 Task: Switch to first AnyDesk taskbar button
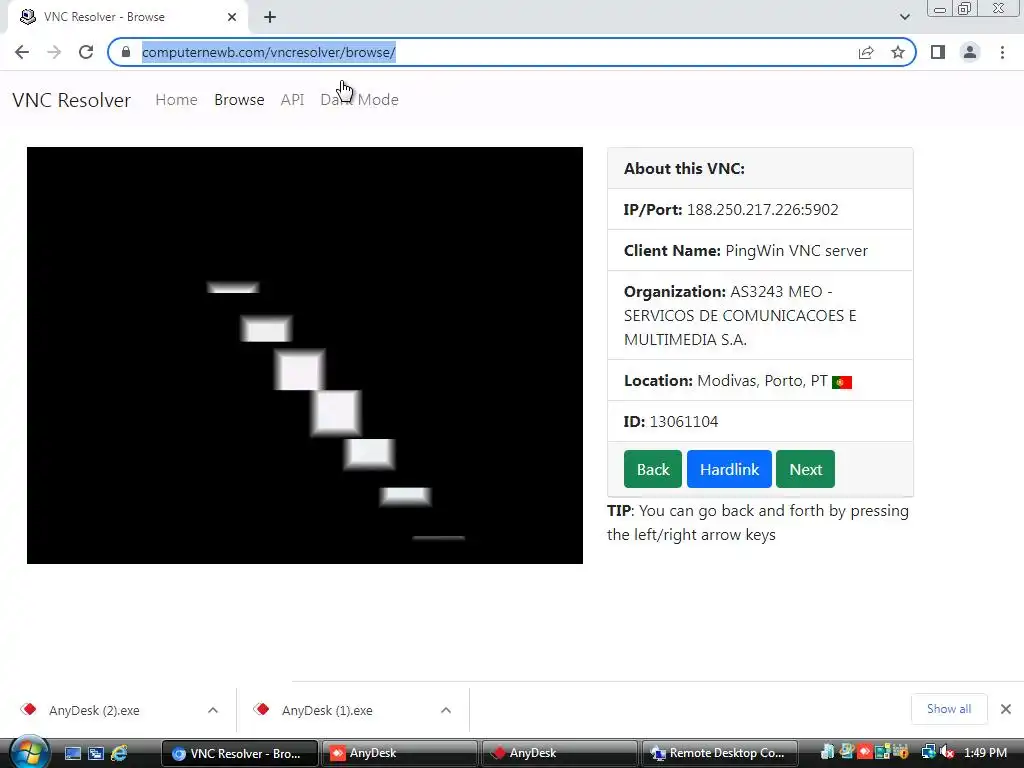coord(399,753)
